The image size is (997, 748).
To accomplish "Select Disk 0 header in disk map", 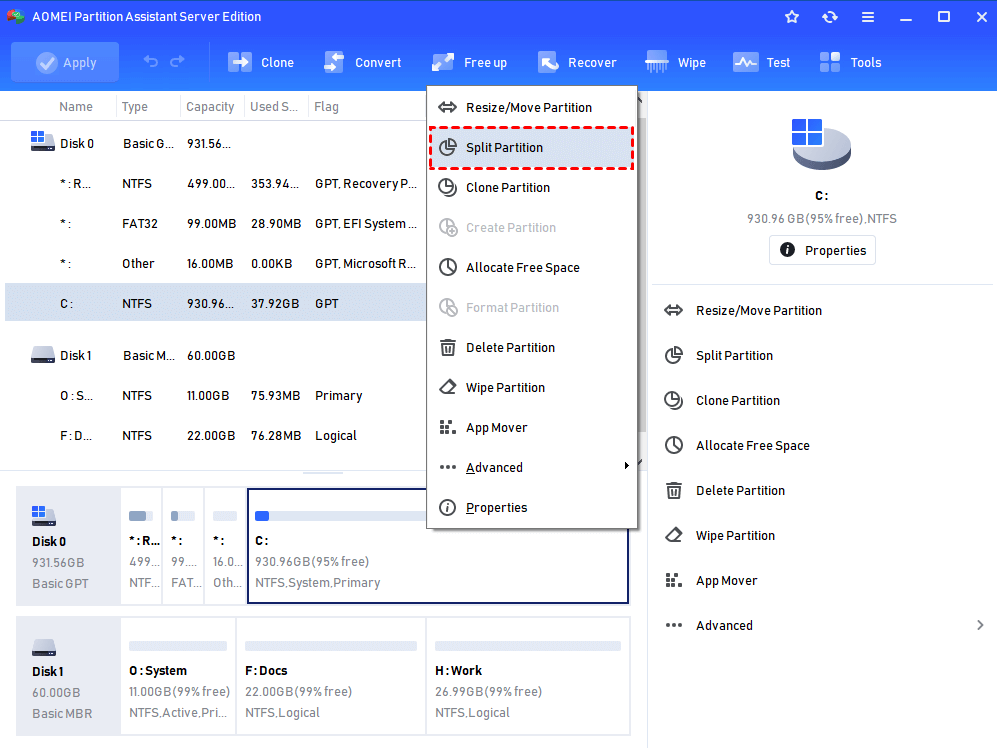I will 68,546.
